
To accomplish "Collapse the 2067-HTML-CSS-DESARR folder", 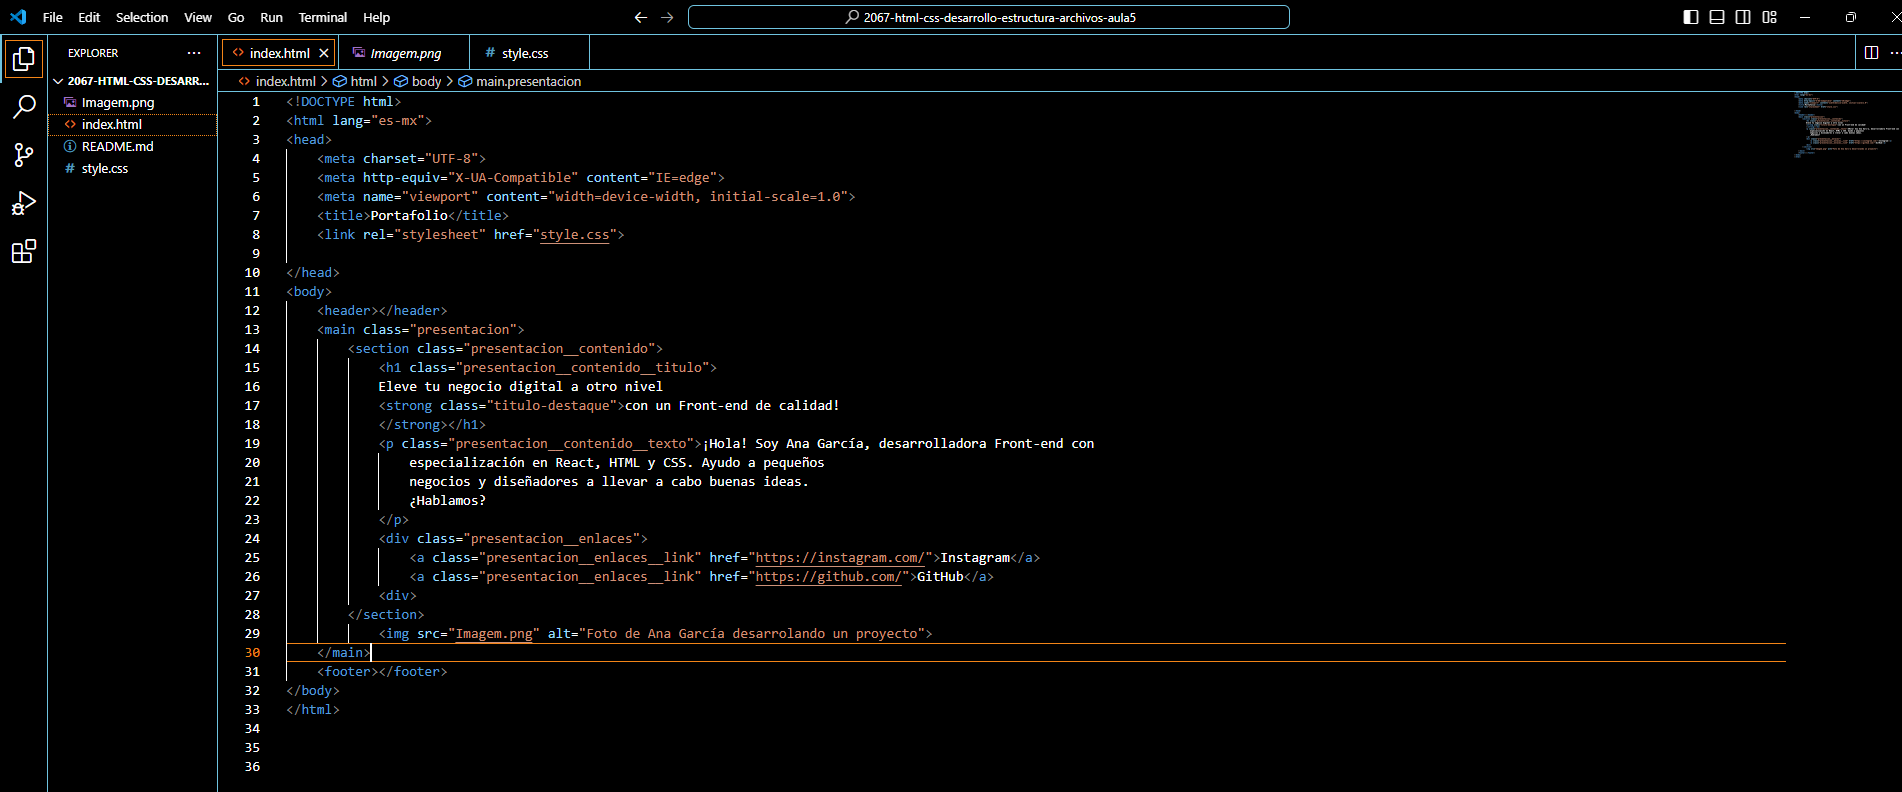I will [132, 81].
